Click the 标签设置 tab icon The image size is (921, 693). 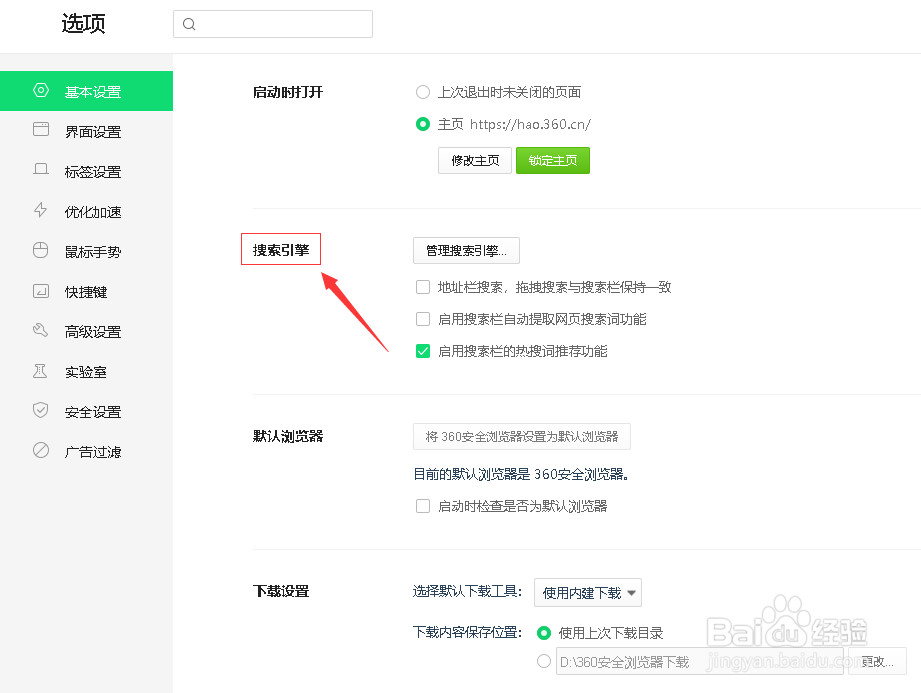point(41,169)
